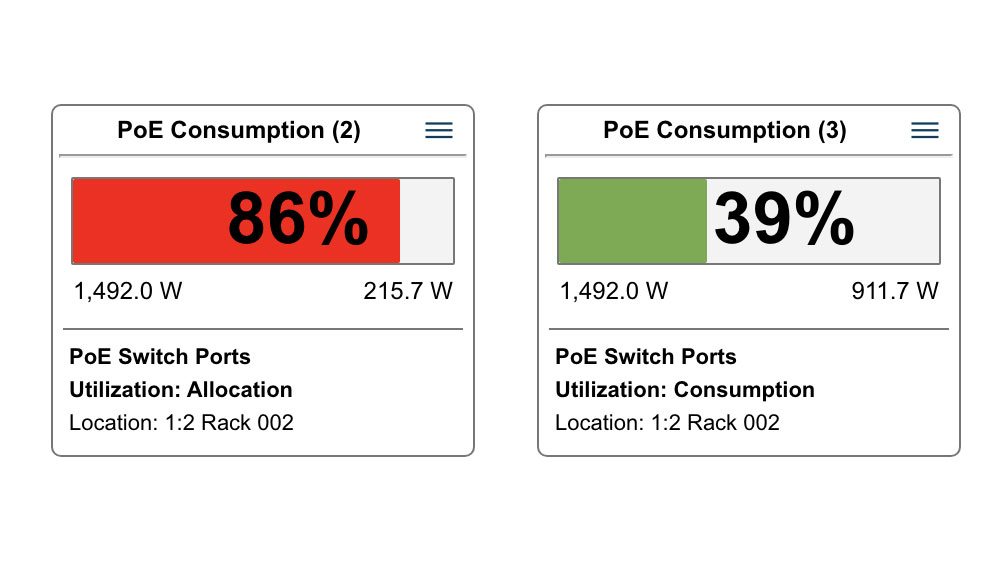Click the red 86% utilization bar

(x=150, y=221)
